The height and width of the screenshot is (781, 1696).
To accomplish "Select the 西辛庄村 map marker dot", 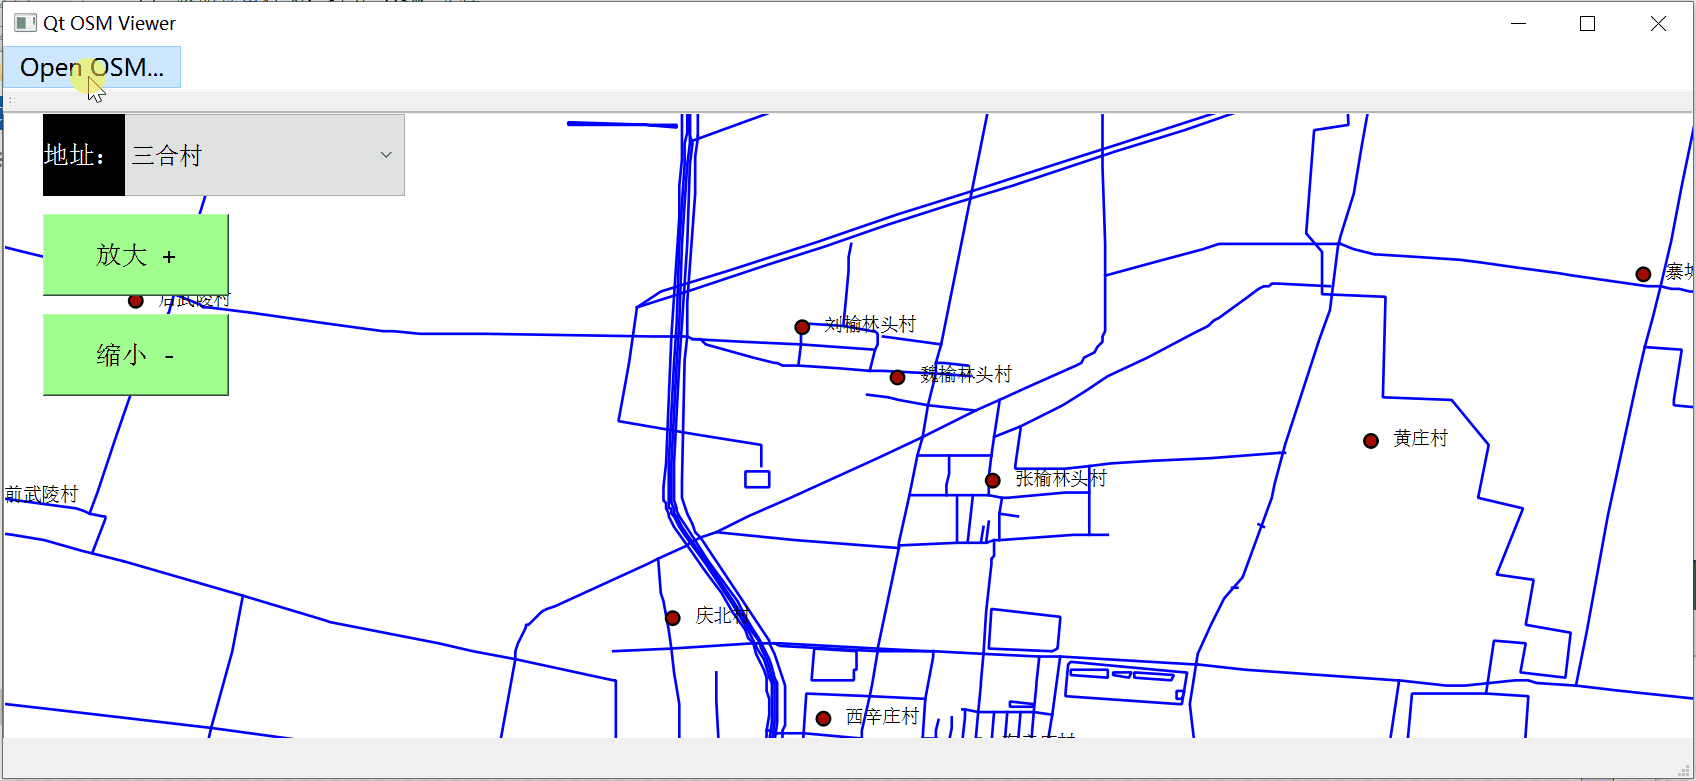I will [824, 719].
